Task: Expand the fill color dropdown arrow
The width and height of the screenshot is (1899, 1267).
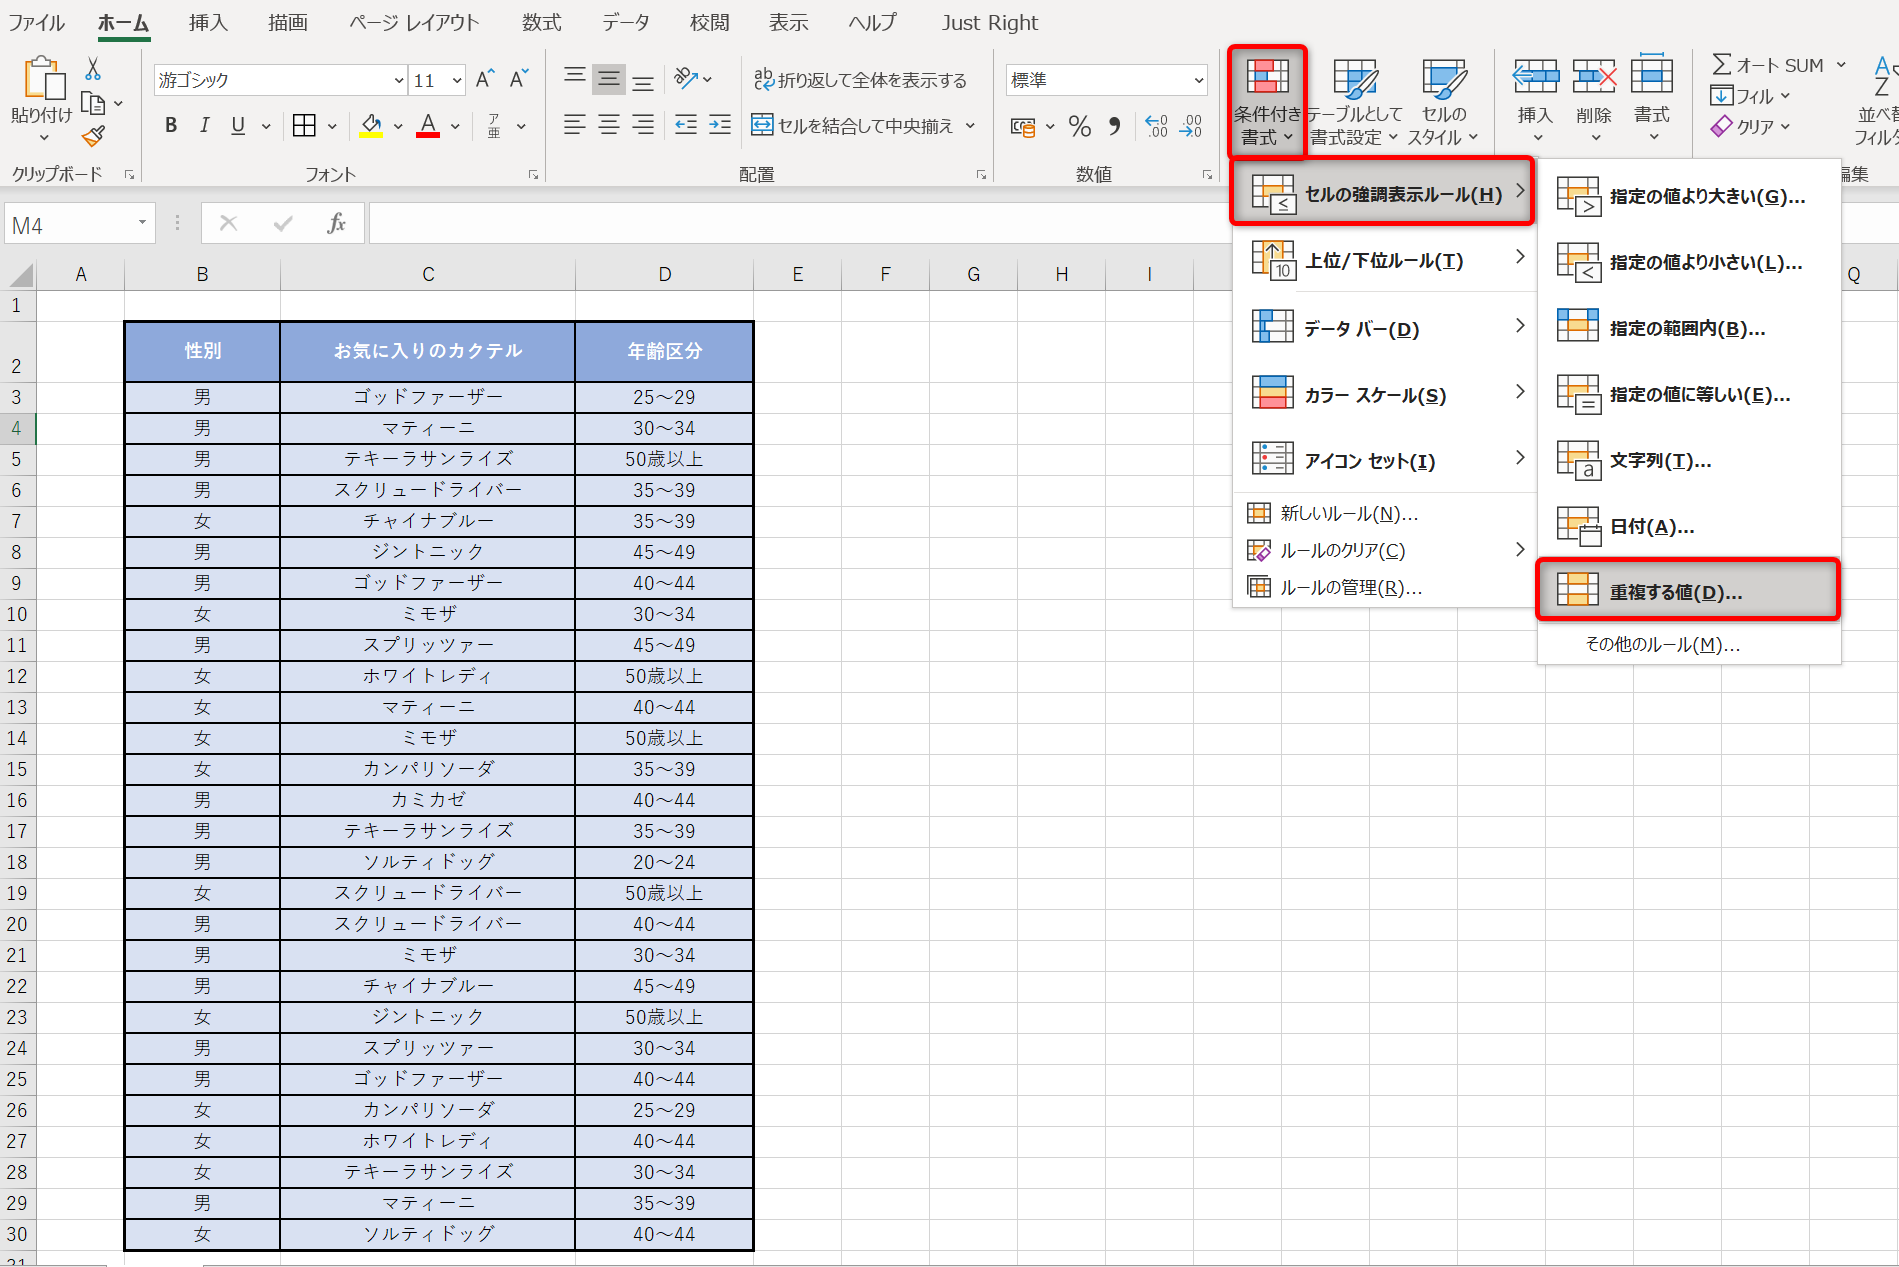Action: pos(398,126)
